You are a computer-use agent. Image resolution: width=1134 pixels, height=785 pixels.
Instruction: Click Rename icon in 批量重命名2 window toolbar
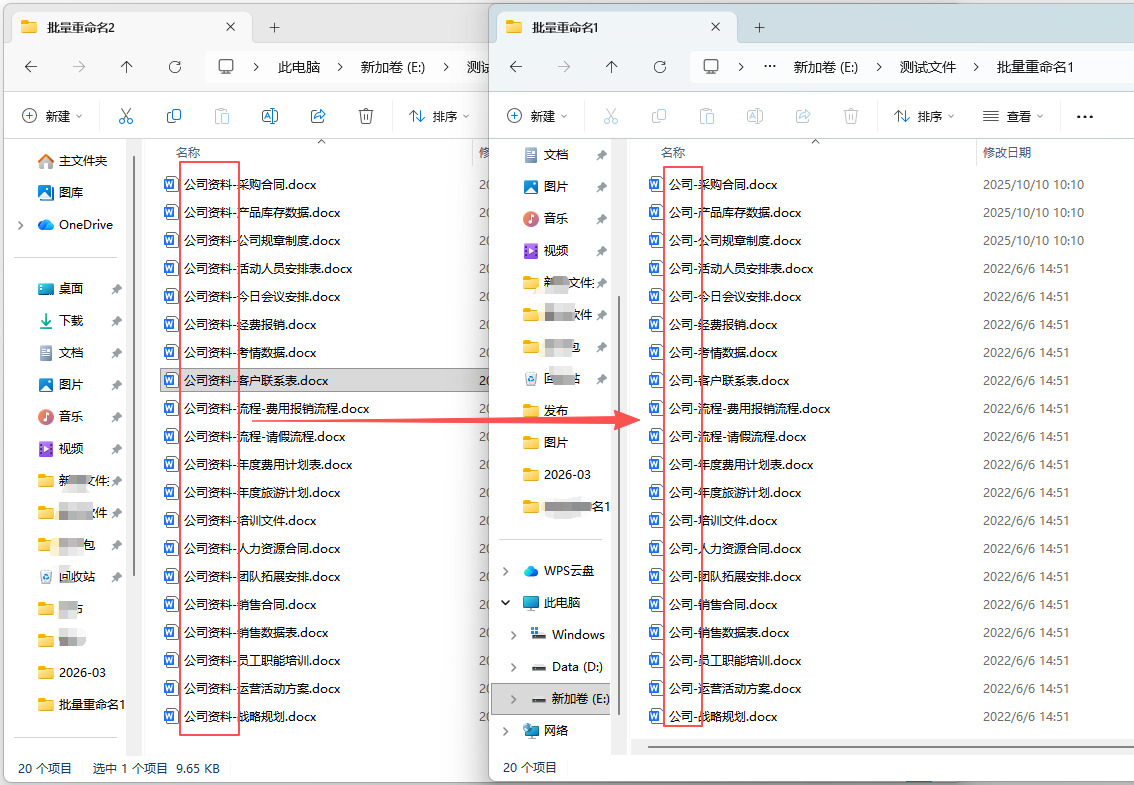point(270,116)
